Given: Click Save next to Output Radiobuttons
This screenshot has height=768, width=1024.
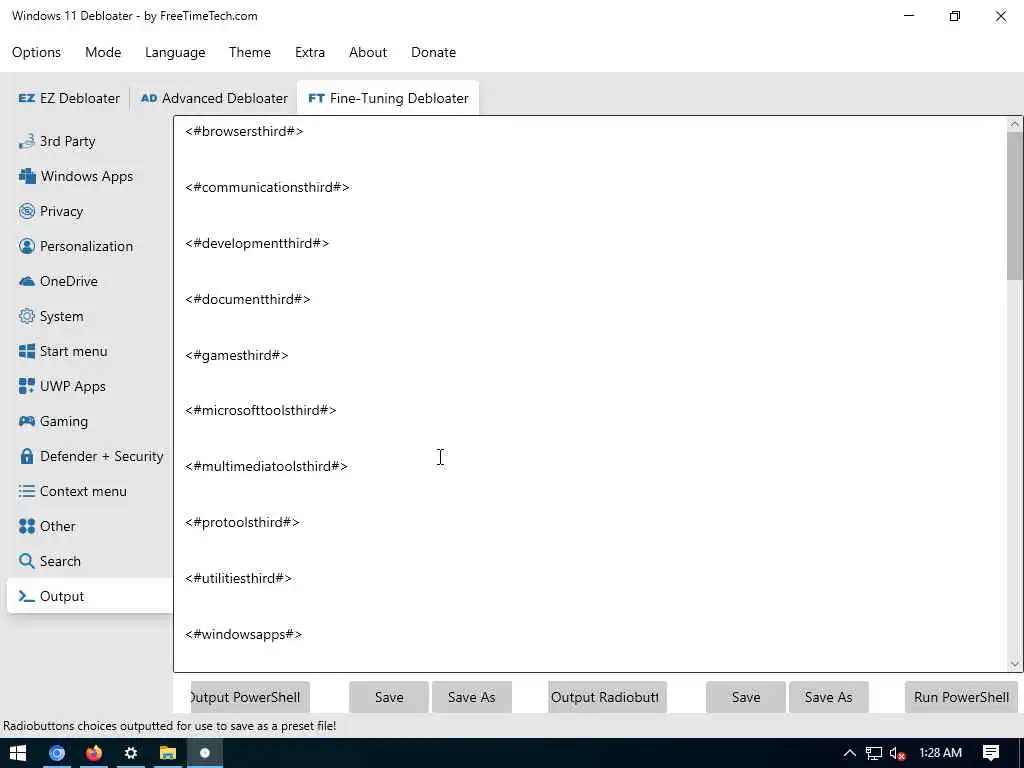Looking at the screenshot, I should (746, 697).
